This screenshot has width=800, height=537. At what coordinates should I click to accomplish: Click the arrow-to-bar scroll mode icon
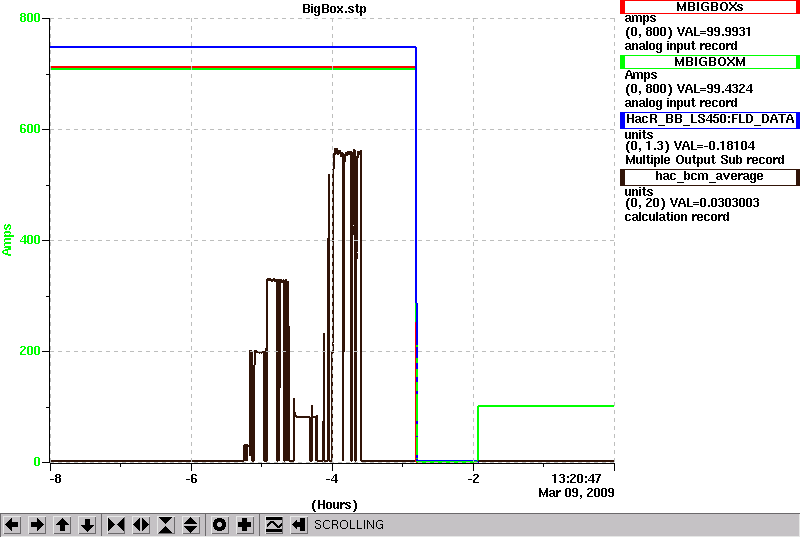[x=299, y=525]
